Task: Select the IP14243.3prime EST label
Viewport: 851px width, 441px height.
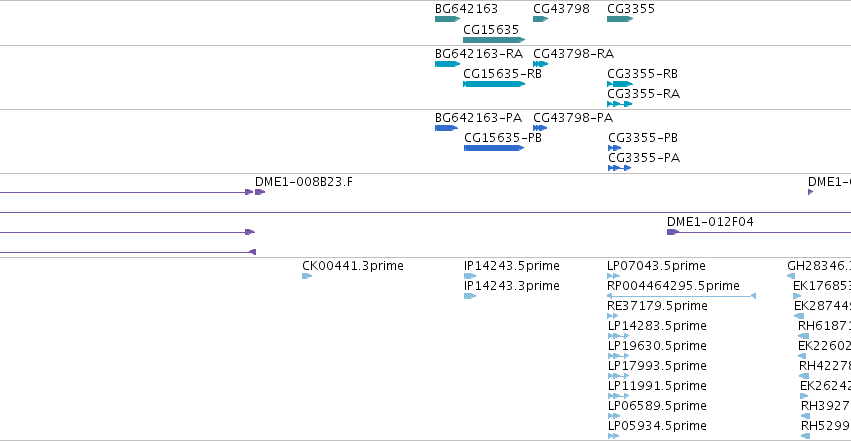Action: pos(511,286)
